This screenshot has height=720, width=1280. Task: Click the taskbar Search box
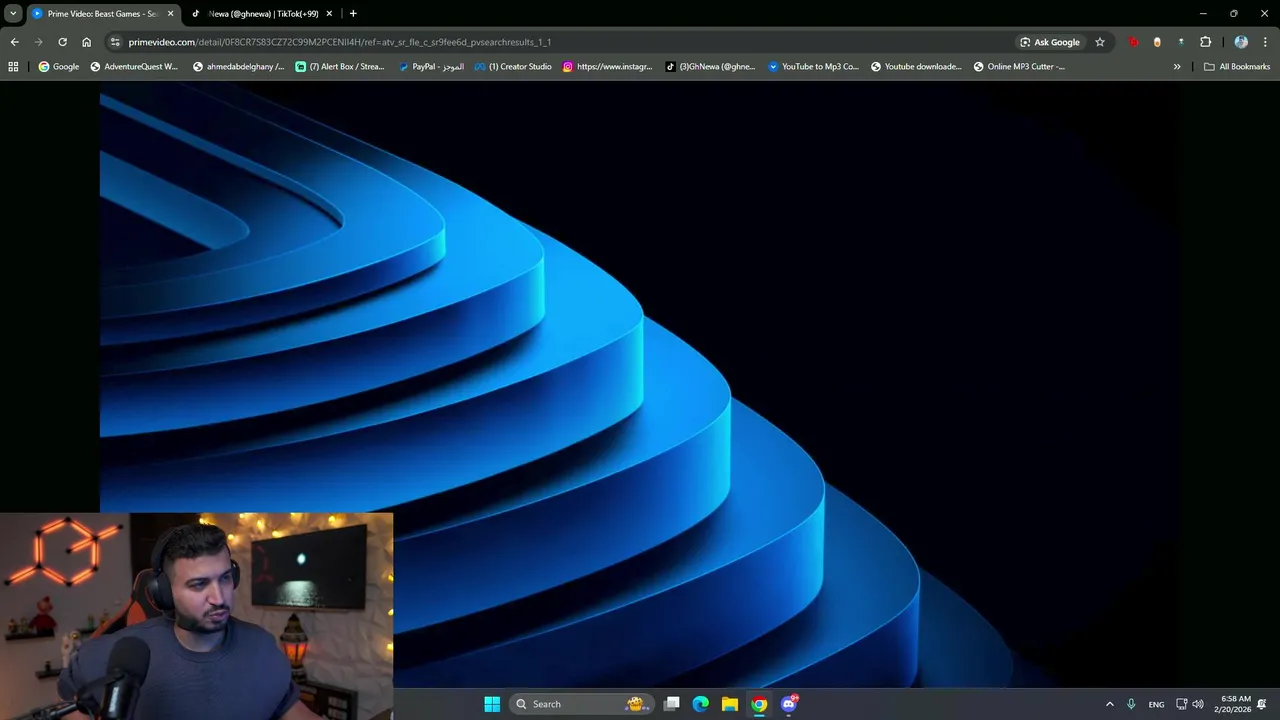pos(582,704)
